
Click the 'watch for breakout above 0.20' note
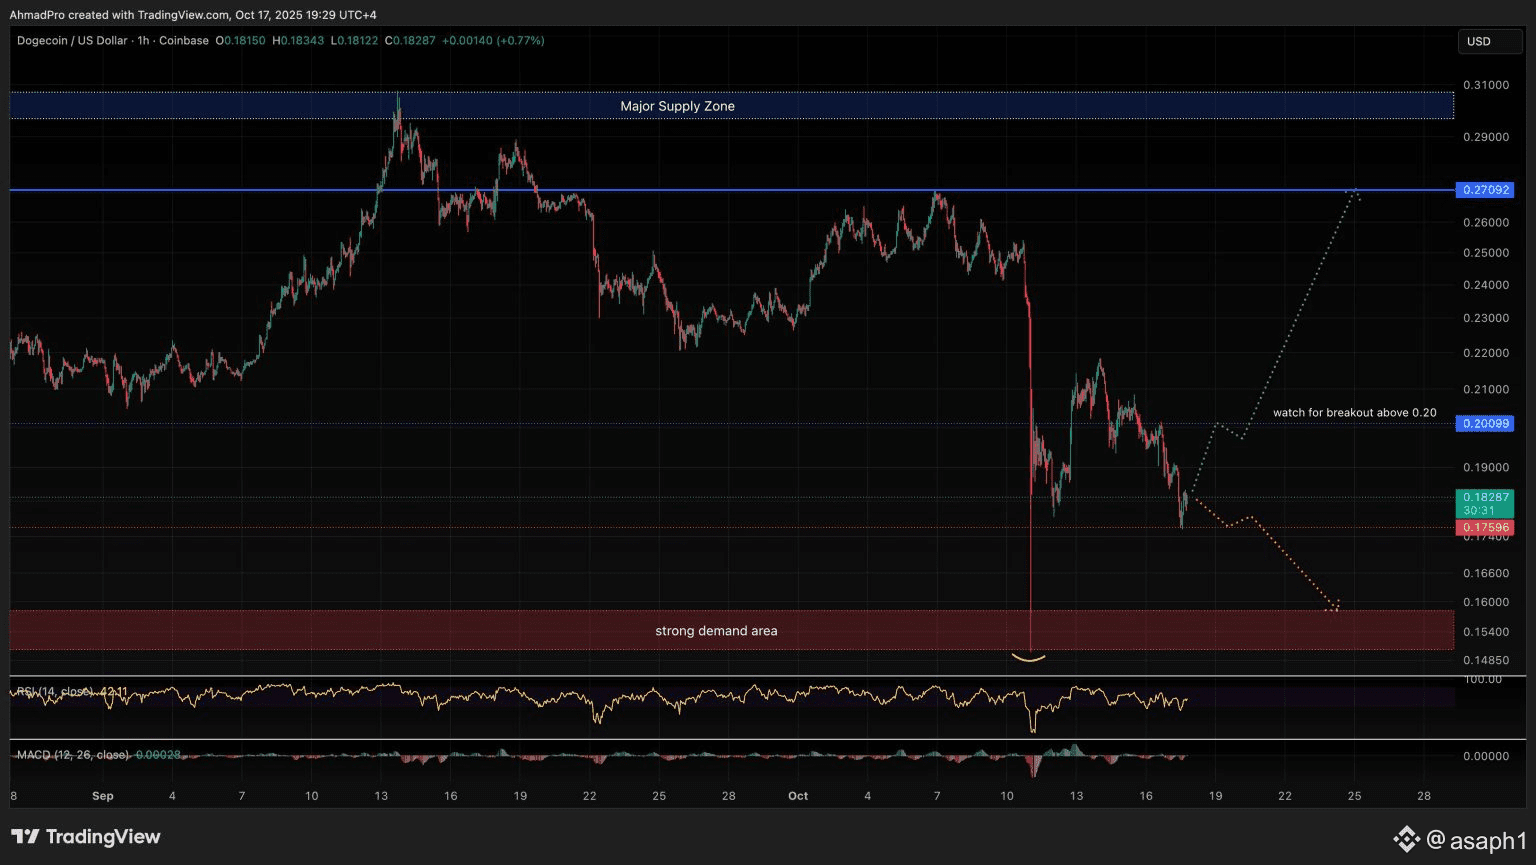[1354, 413]
